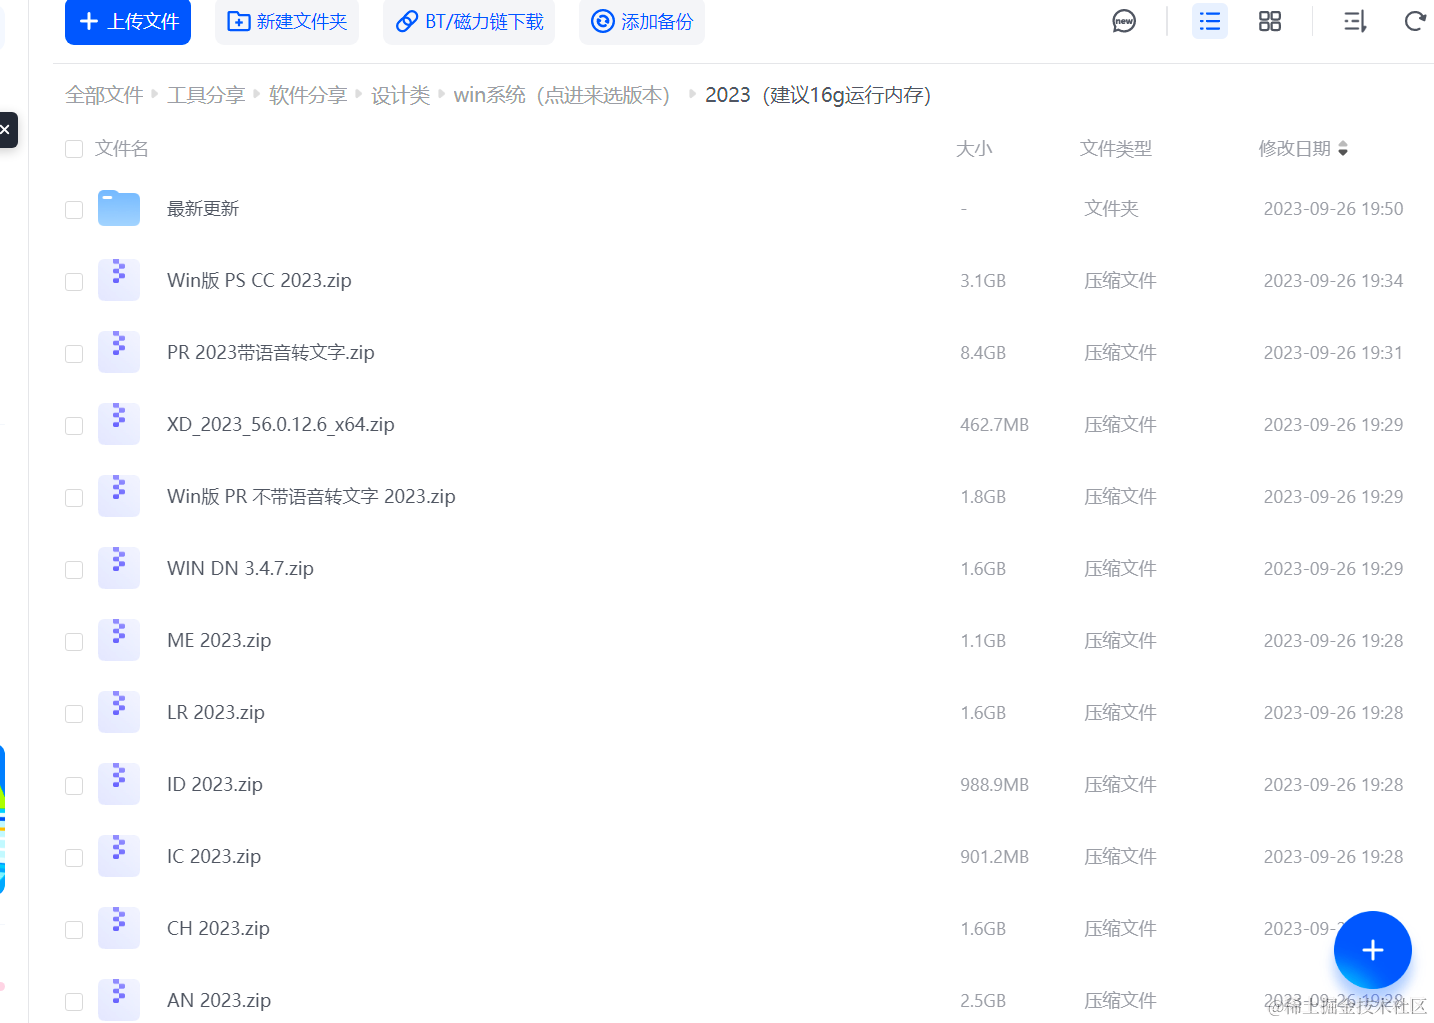Open file CH 2023.zip

point(218,929)
